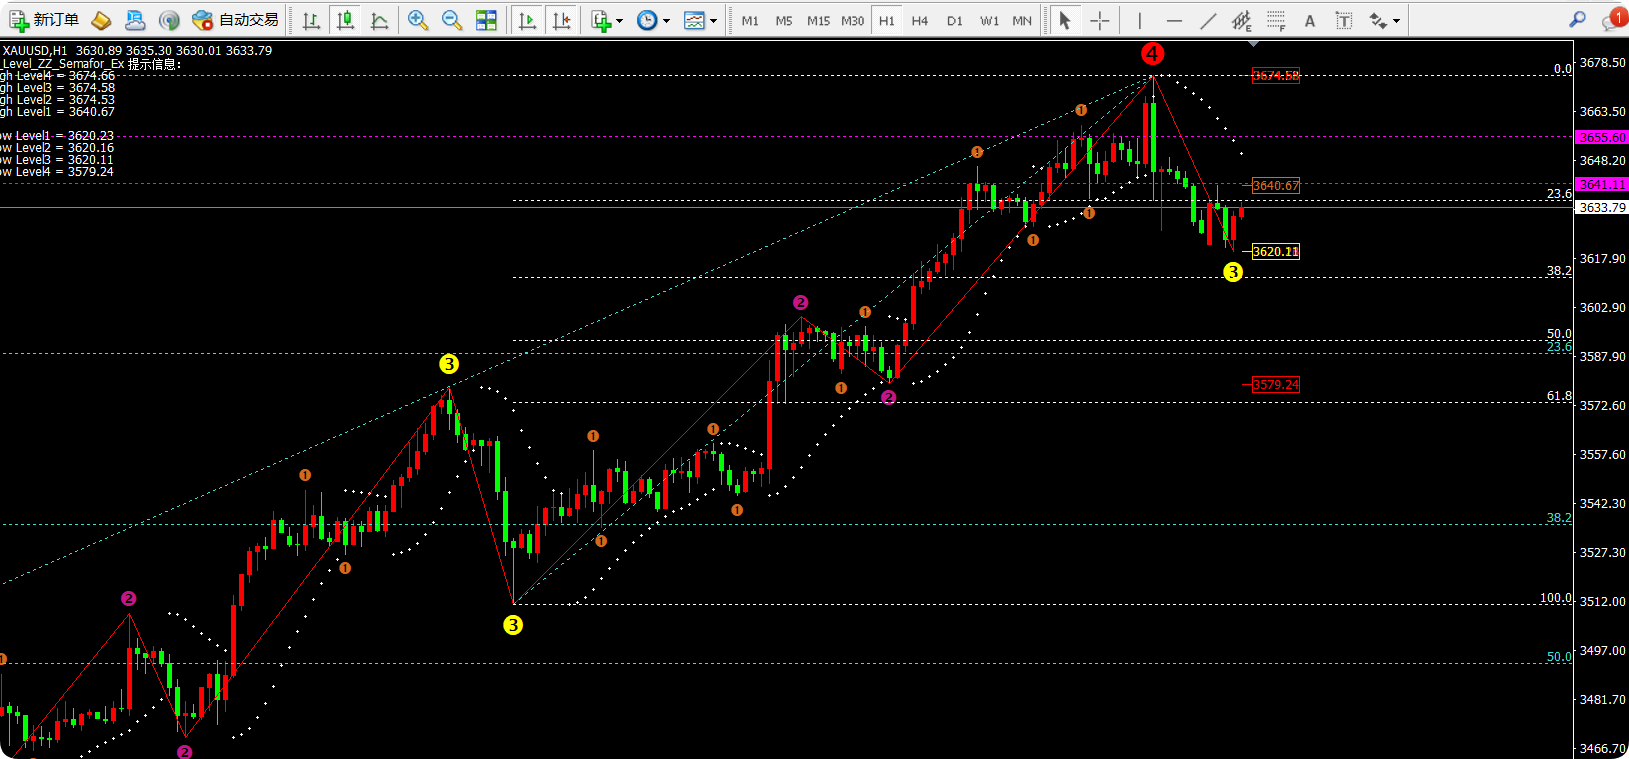Select the horizontal line drawing tool
Viewport: 1629px width, 759px height.
click(x=1174, y=20)
